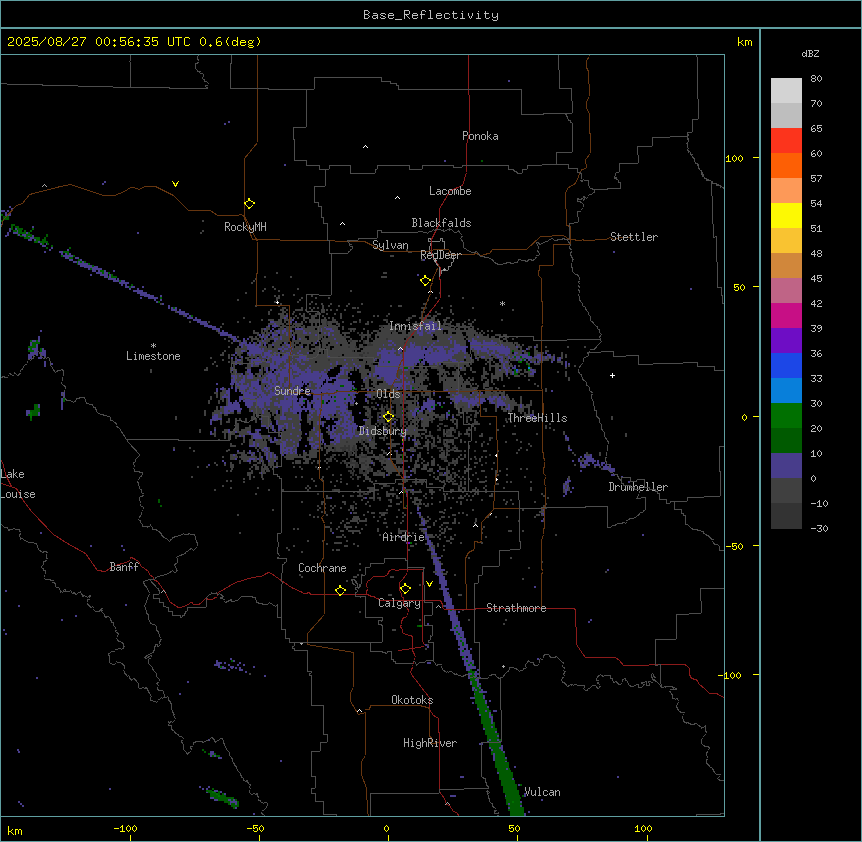Viewport: 862px width, 842px height.
Task: Click the Limestone label
Action: (x=153, y=356)
